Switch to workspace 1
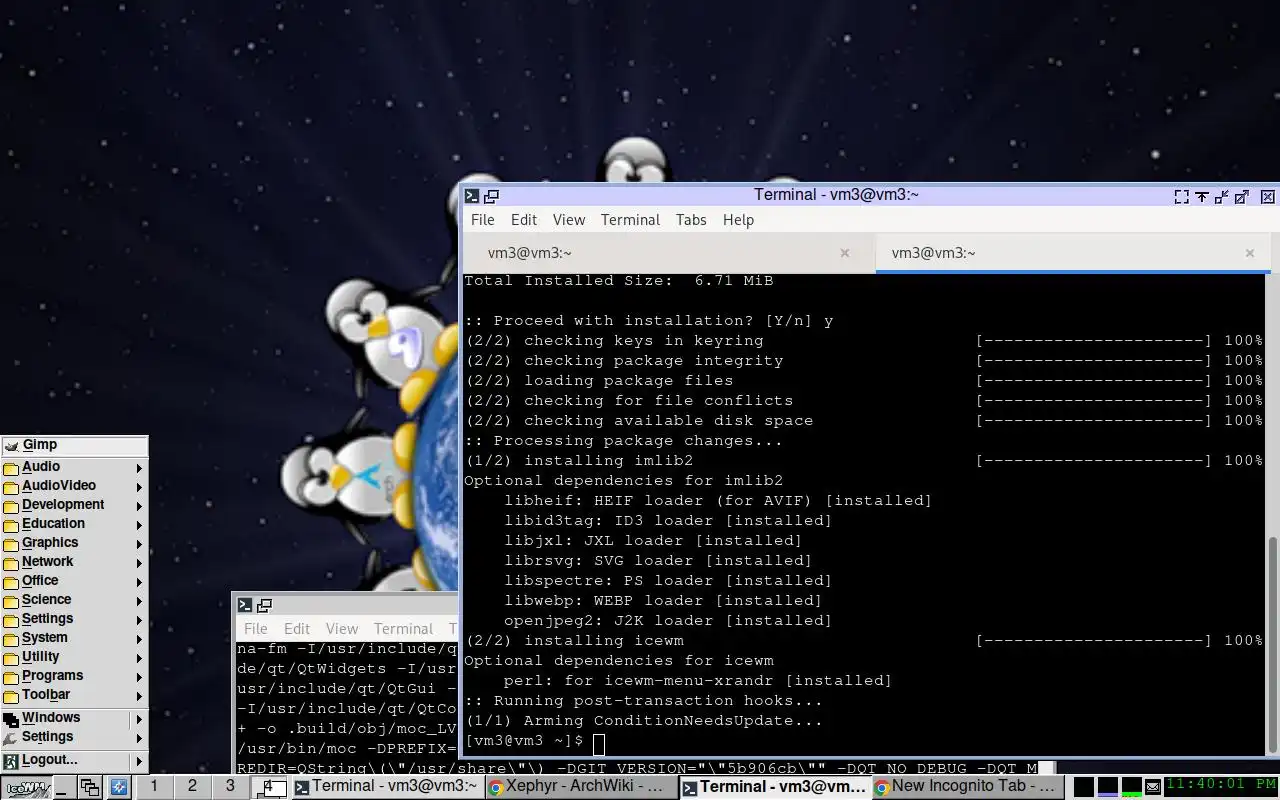Viewport: 1280px width, 800px height. tap(154, 787)
